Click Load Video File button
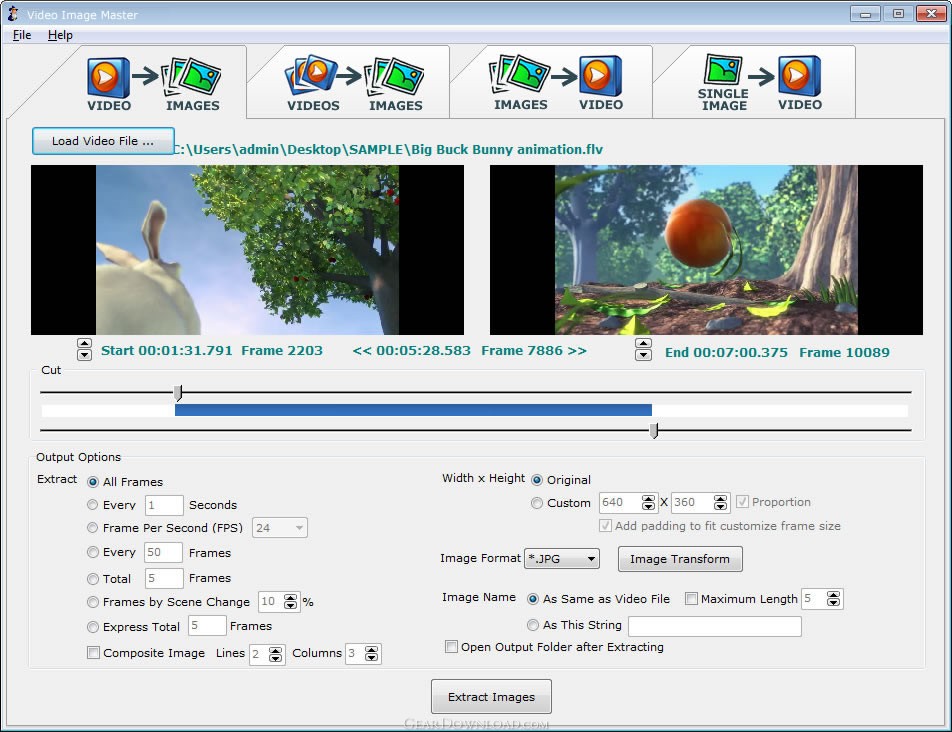952x732 pixels. pyautogui.click(x=103, y=141)
